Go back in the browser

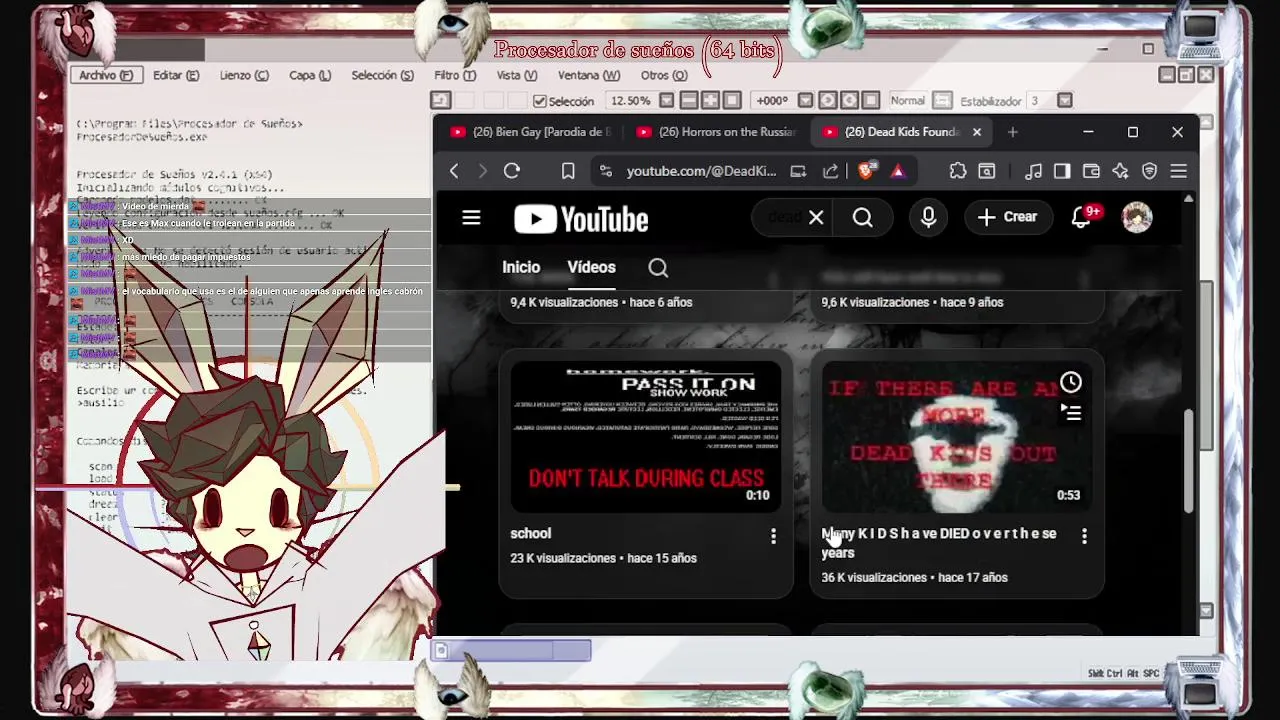tap(454, 171)
